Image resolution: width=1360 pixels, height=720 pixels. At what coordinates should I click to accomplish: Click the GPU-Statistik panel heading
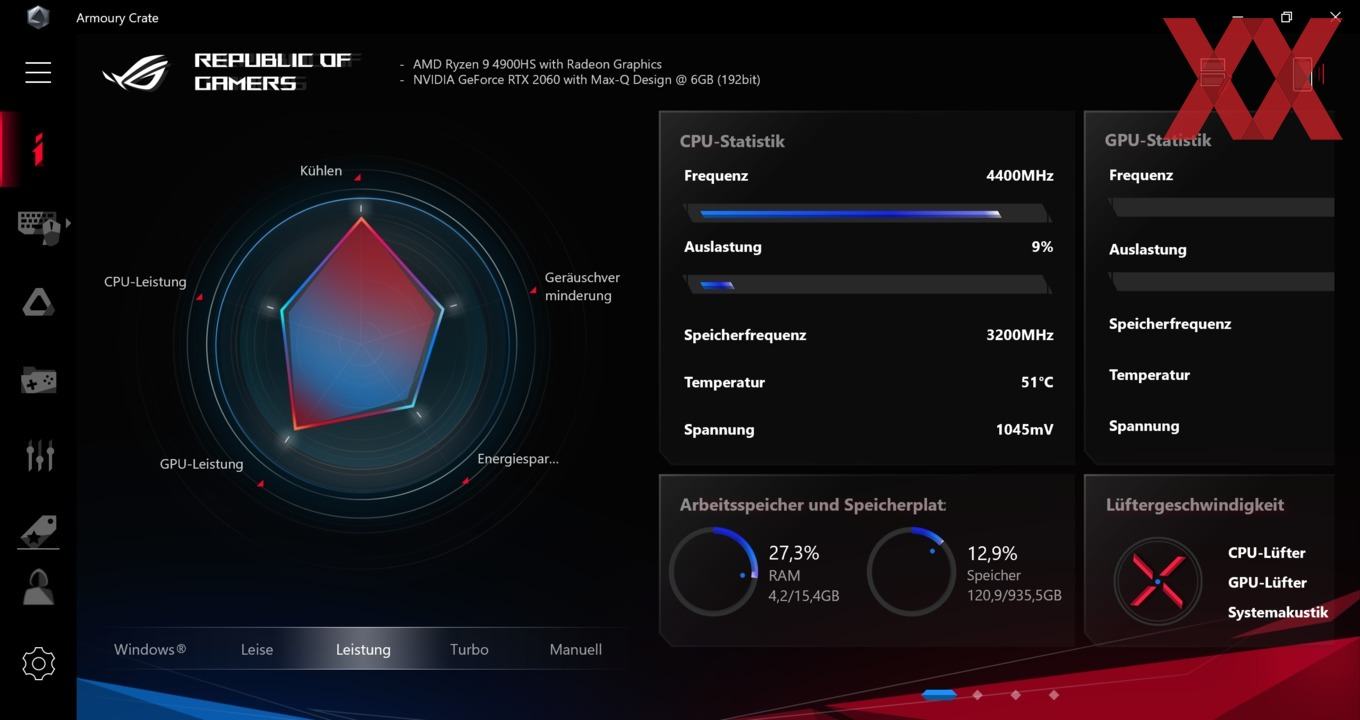point(1158,140)
